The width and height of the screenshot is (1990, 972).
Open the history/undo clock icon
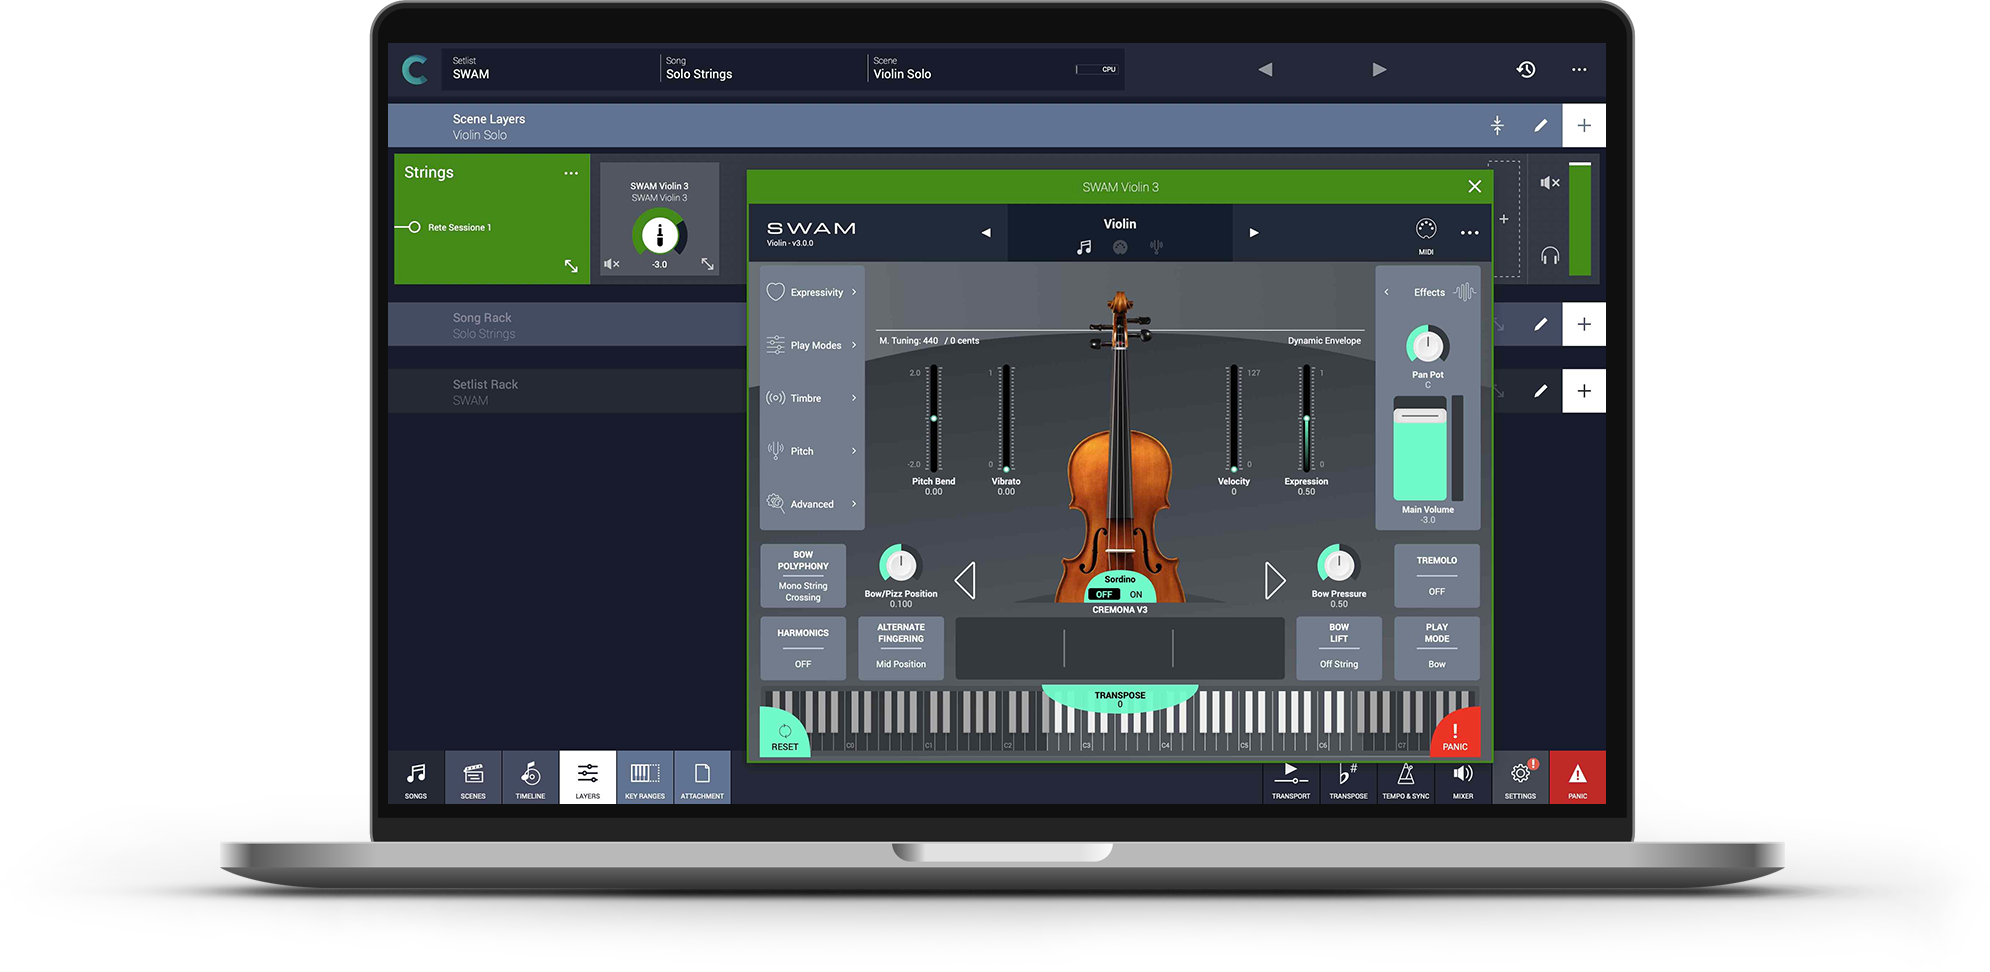click(1526, 69)
